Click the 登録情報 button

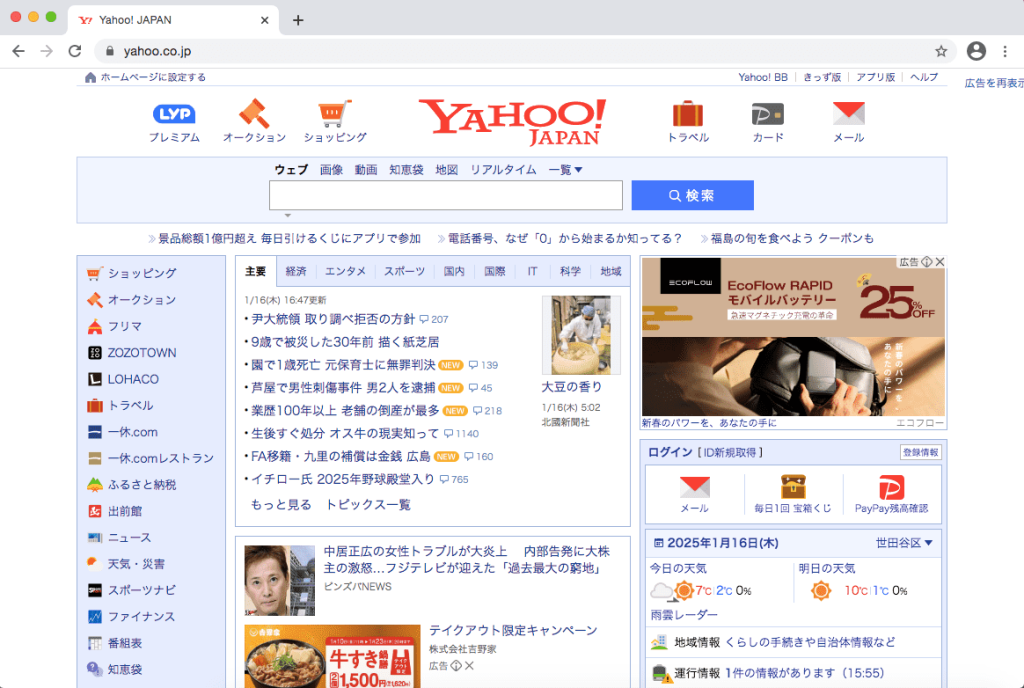pos(921,452)
